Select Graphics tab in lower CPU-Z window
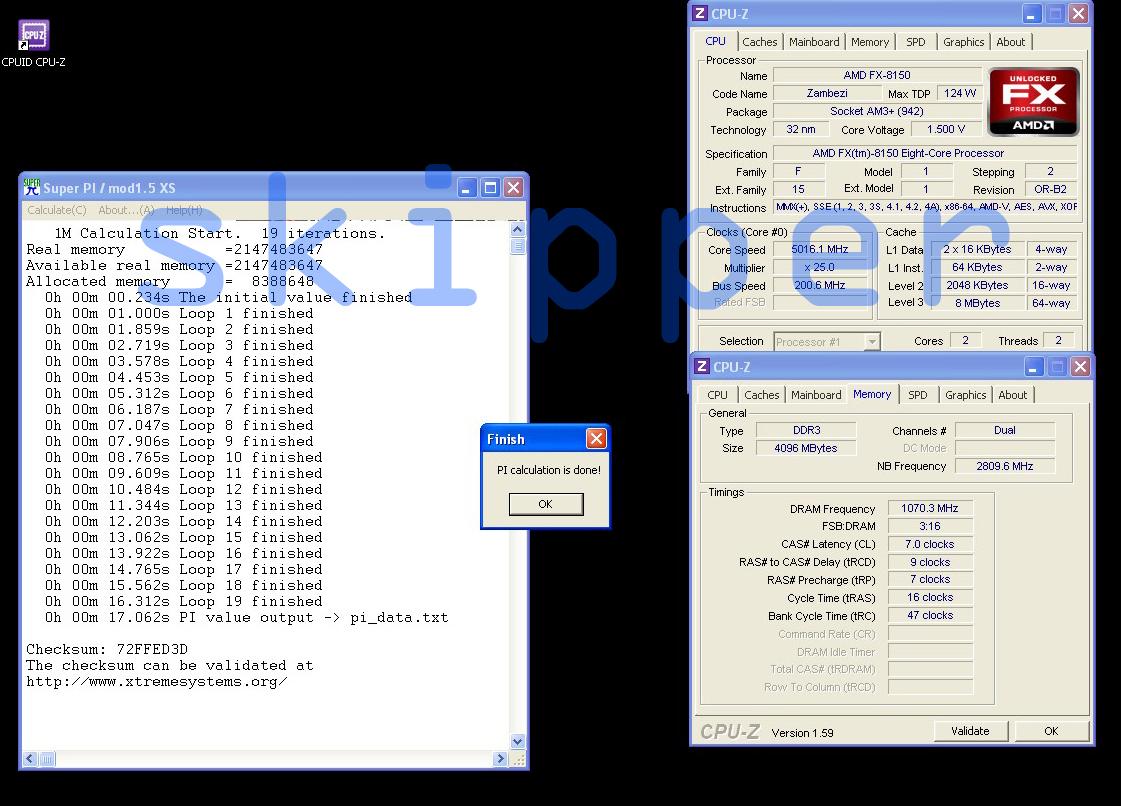 (966, 395)
